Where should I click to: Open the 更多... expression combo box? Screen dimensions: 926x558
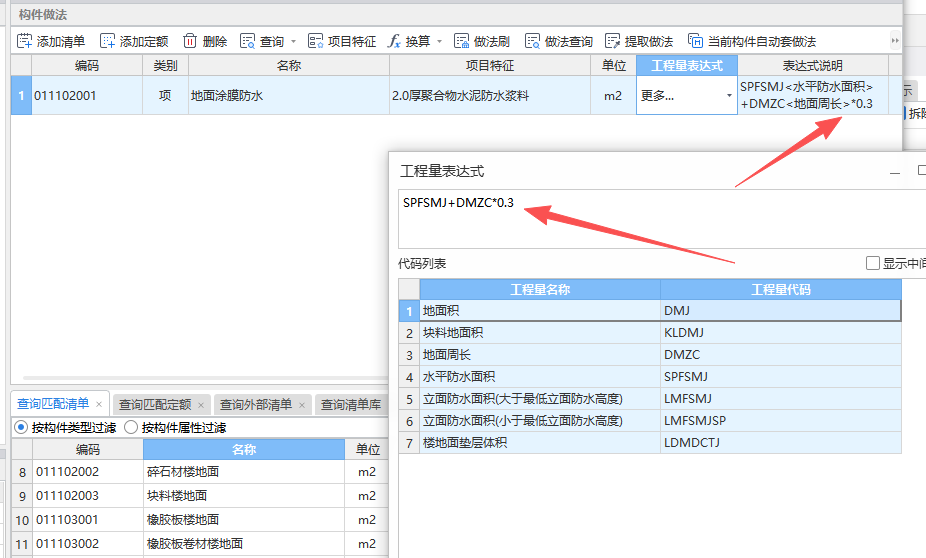point(687,95)
